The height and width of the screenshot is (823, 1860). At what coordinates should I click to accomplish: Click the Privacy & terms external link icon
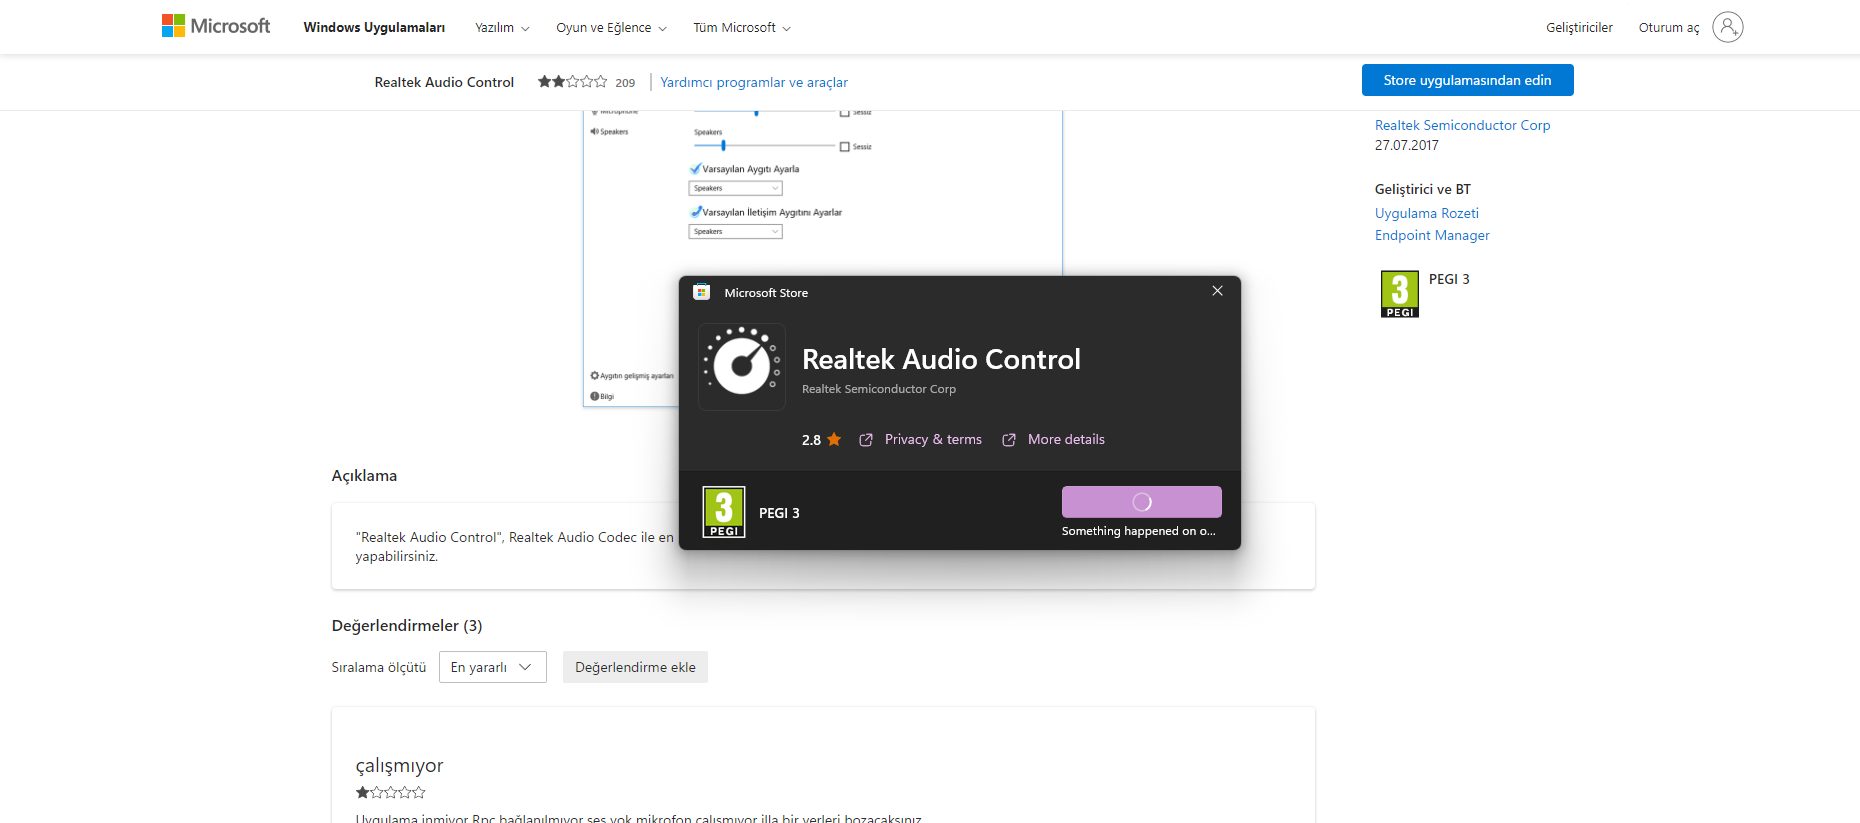[866, 440]
